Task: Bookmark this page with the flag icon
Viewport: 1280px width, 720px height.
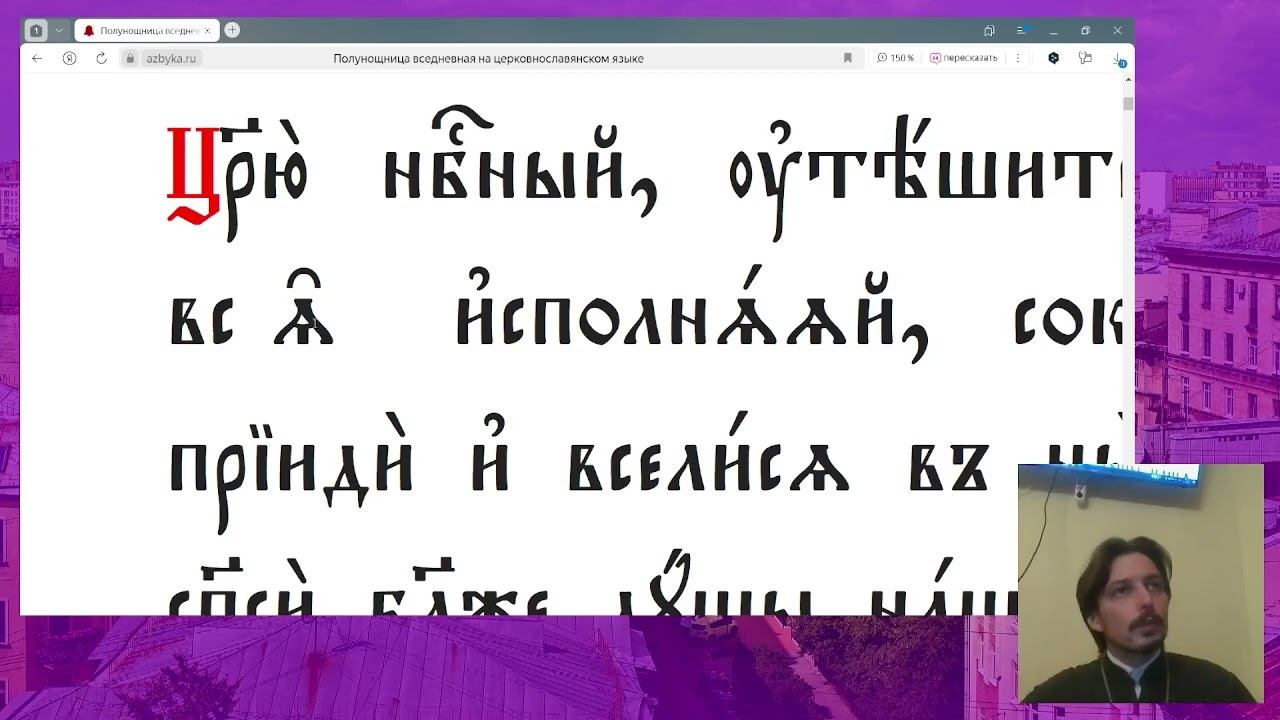Action: point(848,58)
